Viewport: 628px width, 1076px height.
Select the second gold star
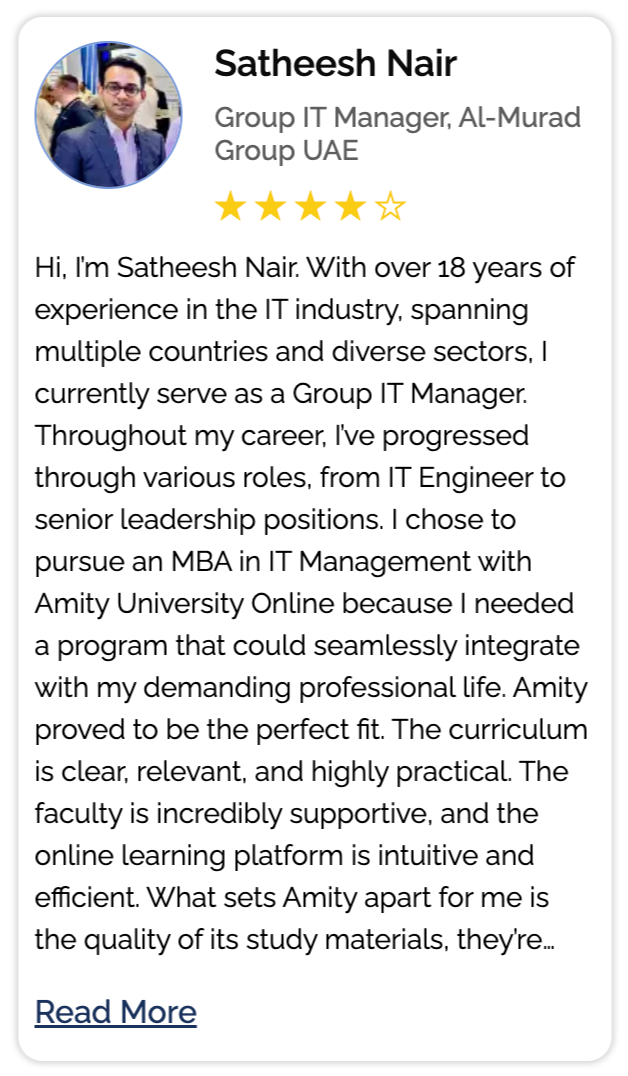point(270,207)
